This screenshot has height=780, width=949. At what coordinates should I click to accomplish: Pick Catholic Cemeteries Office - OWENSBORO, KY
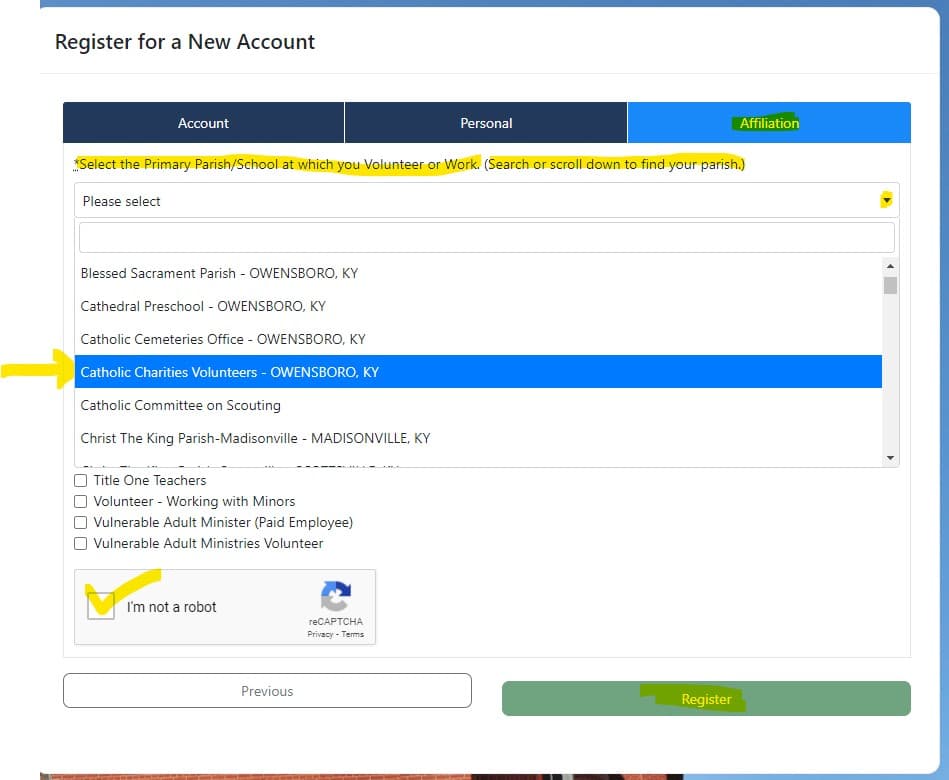(478, 339)
